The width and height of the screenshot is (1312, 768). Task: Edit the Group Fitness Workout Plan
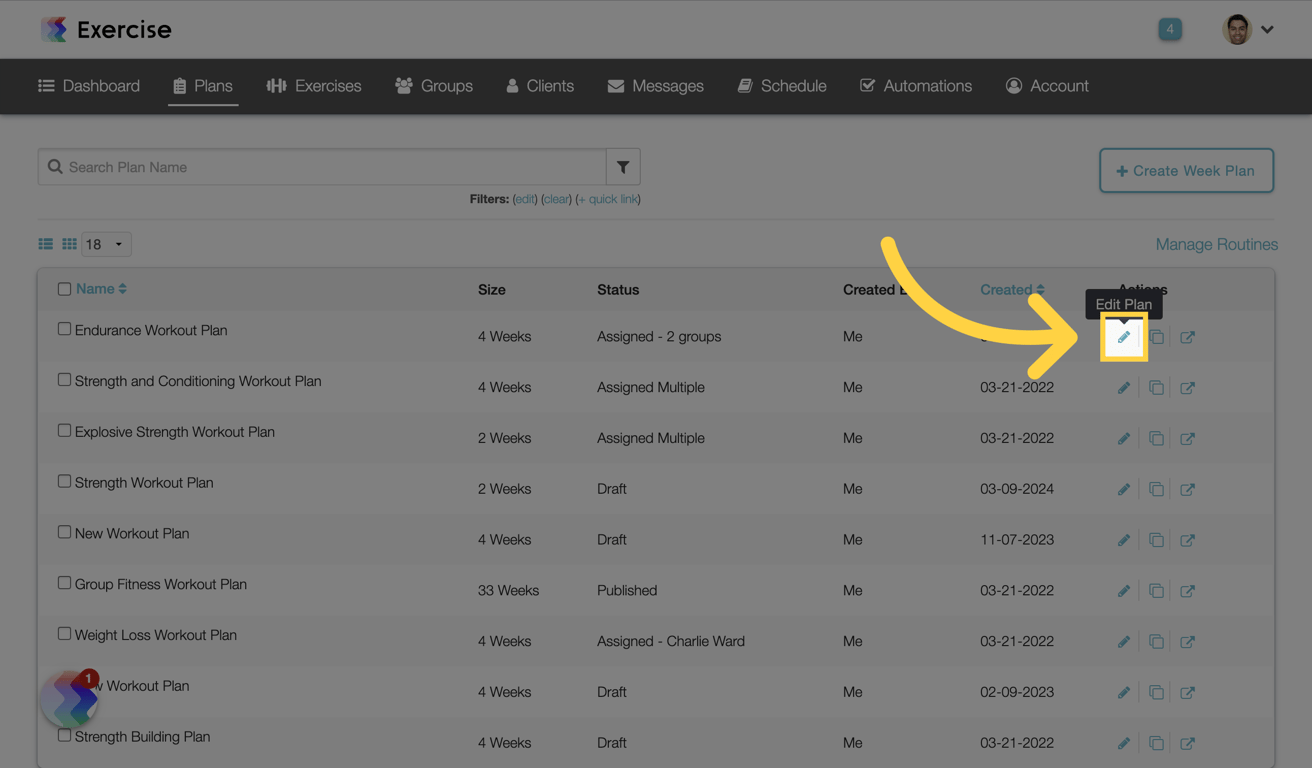click(1123, 591)
